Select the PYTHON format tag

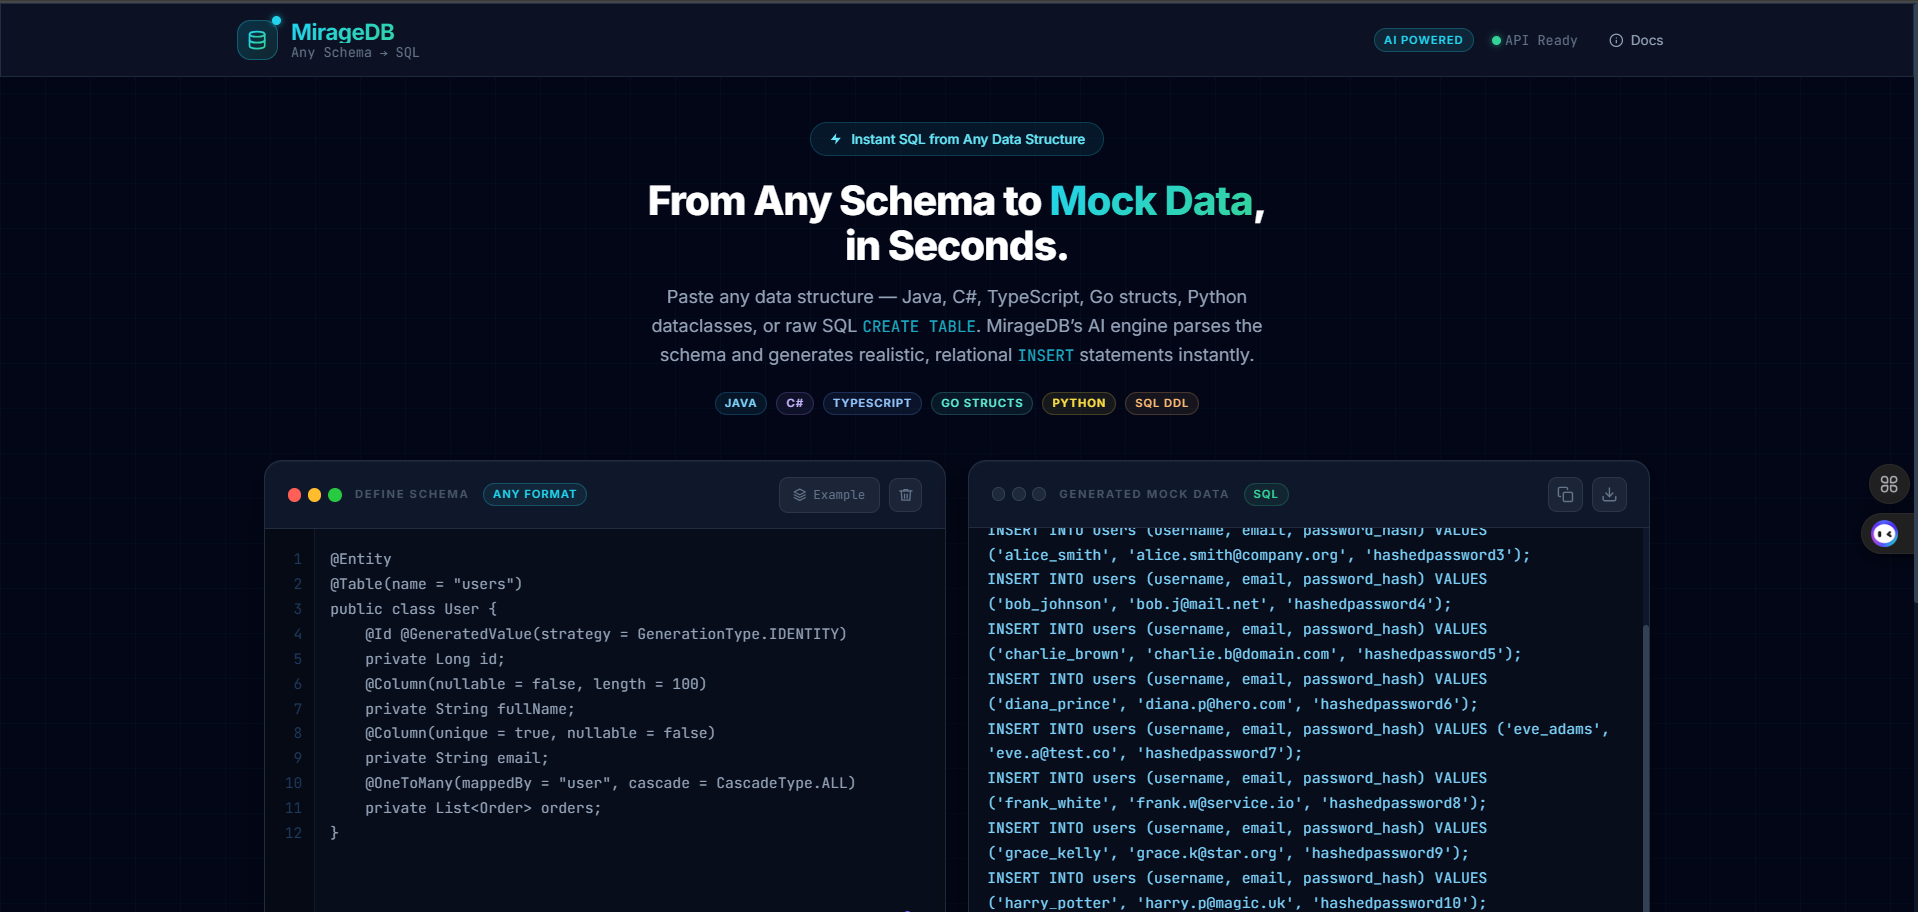[x=1079, y=403]
